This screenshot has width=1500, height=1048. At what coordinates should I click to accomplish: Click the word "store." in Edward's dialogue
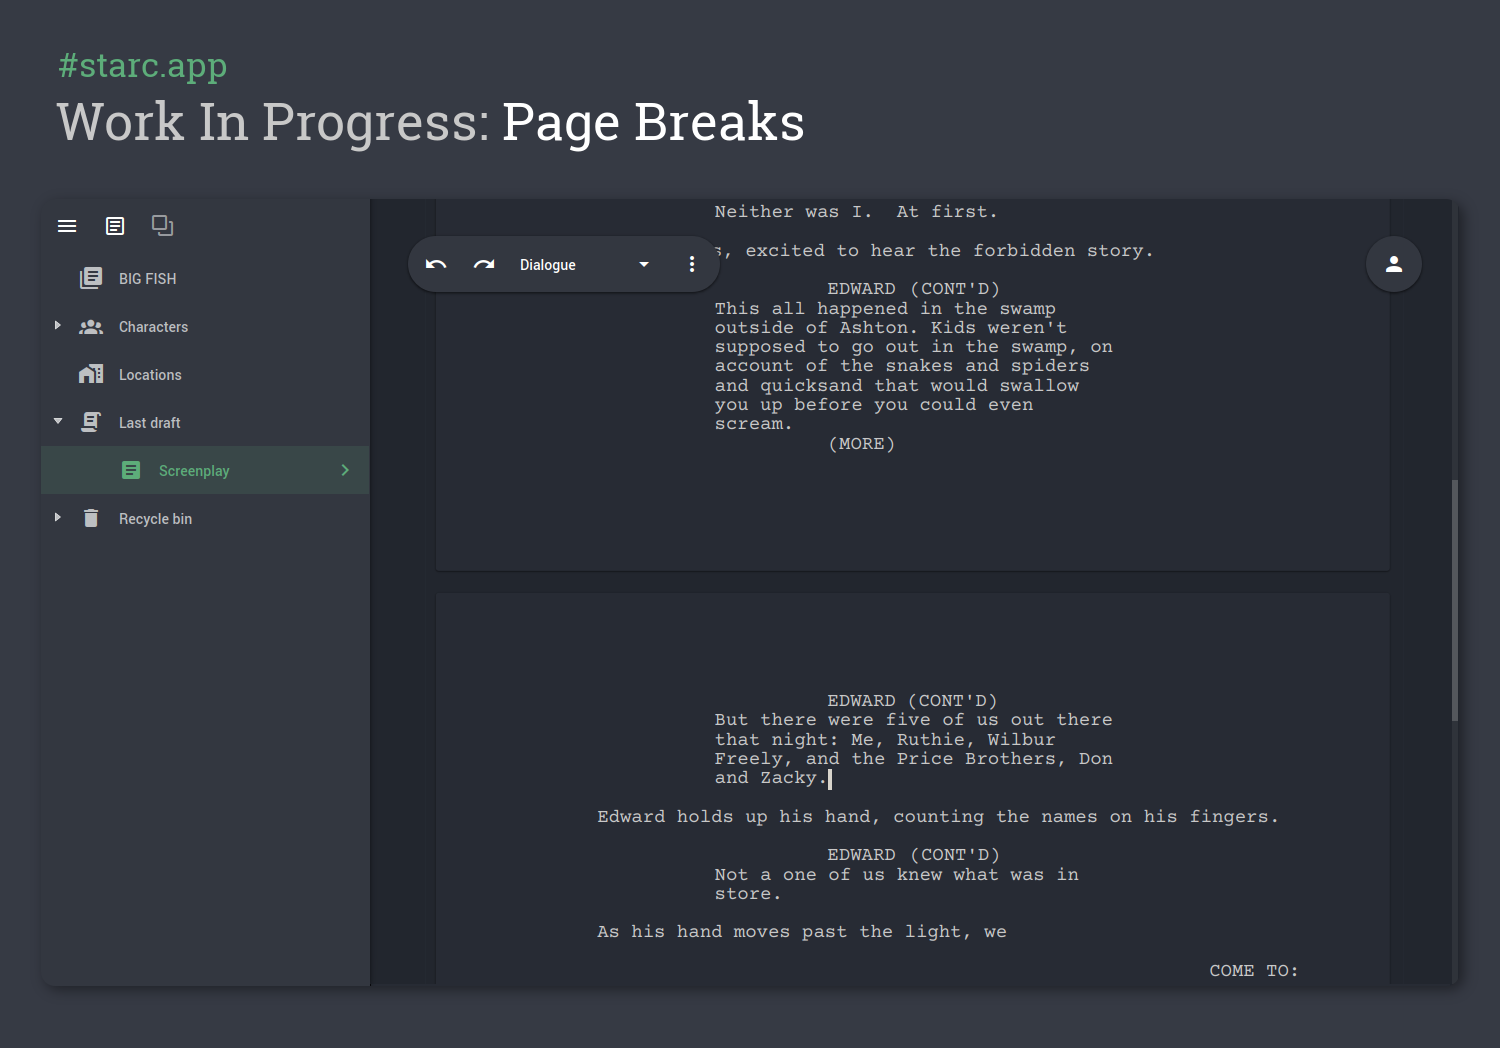coord(747,894)
